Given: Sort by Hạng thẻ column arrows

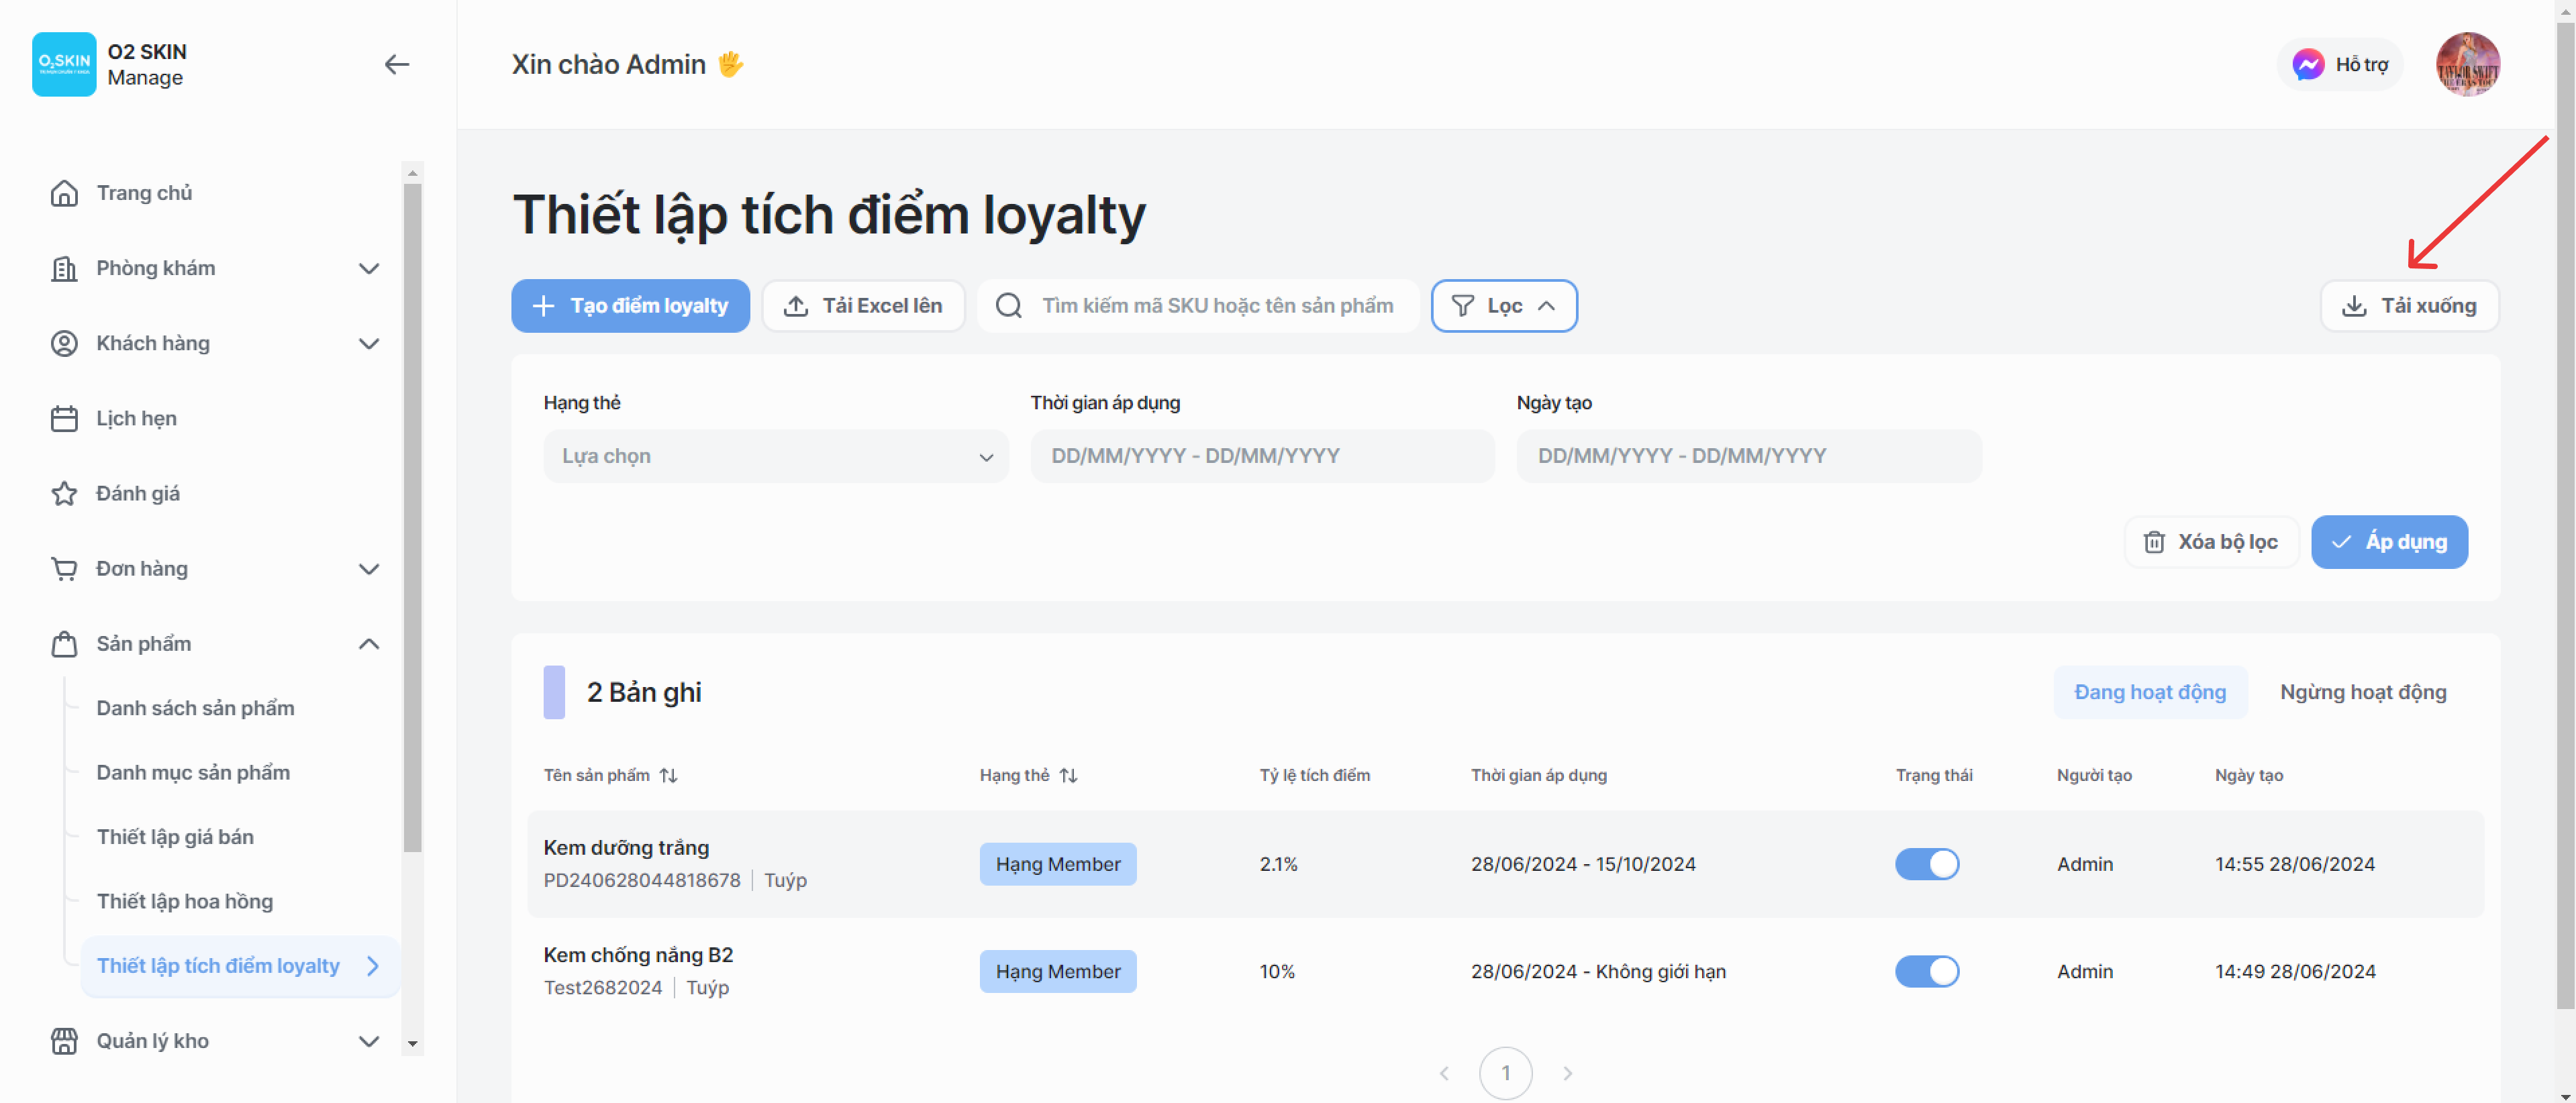Looking at the screenshot, I should [x=1069, y=775].
